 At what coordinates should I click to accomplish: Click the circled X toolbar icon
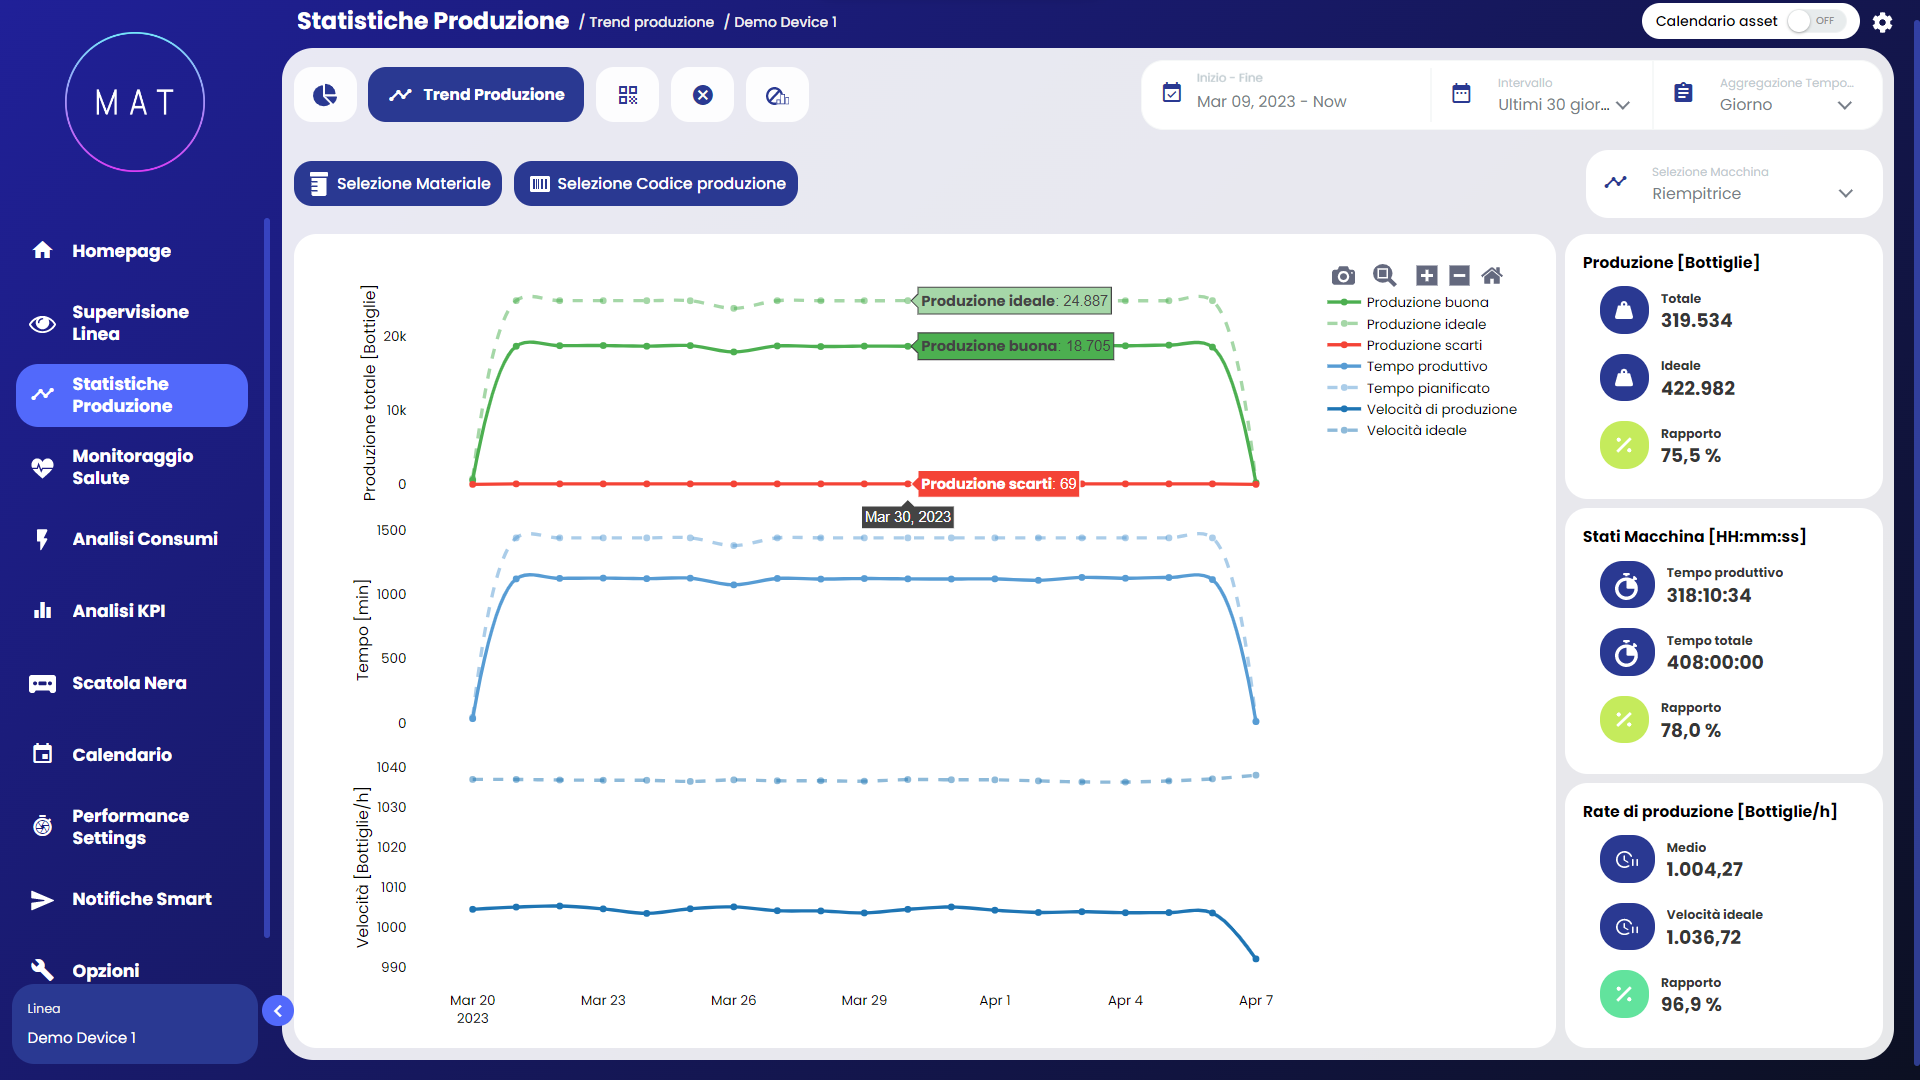702,95
